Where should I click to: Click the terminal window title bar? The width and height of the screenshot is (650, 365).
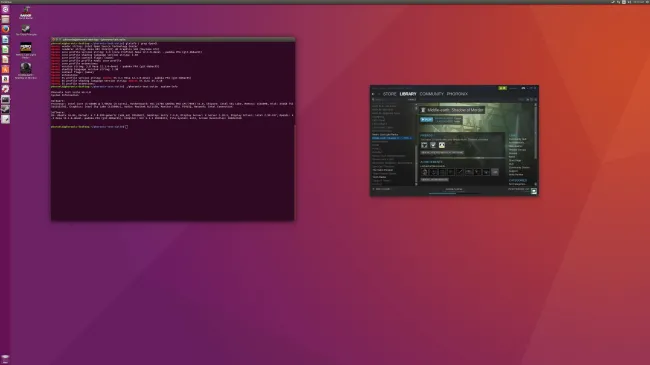pos(173,39)
